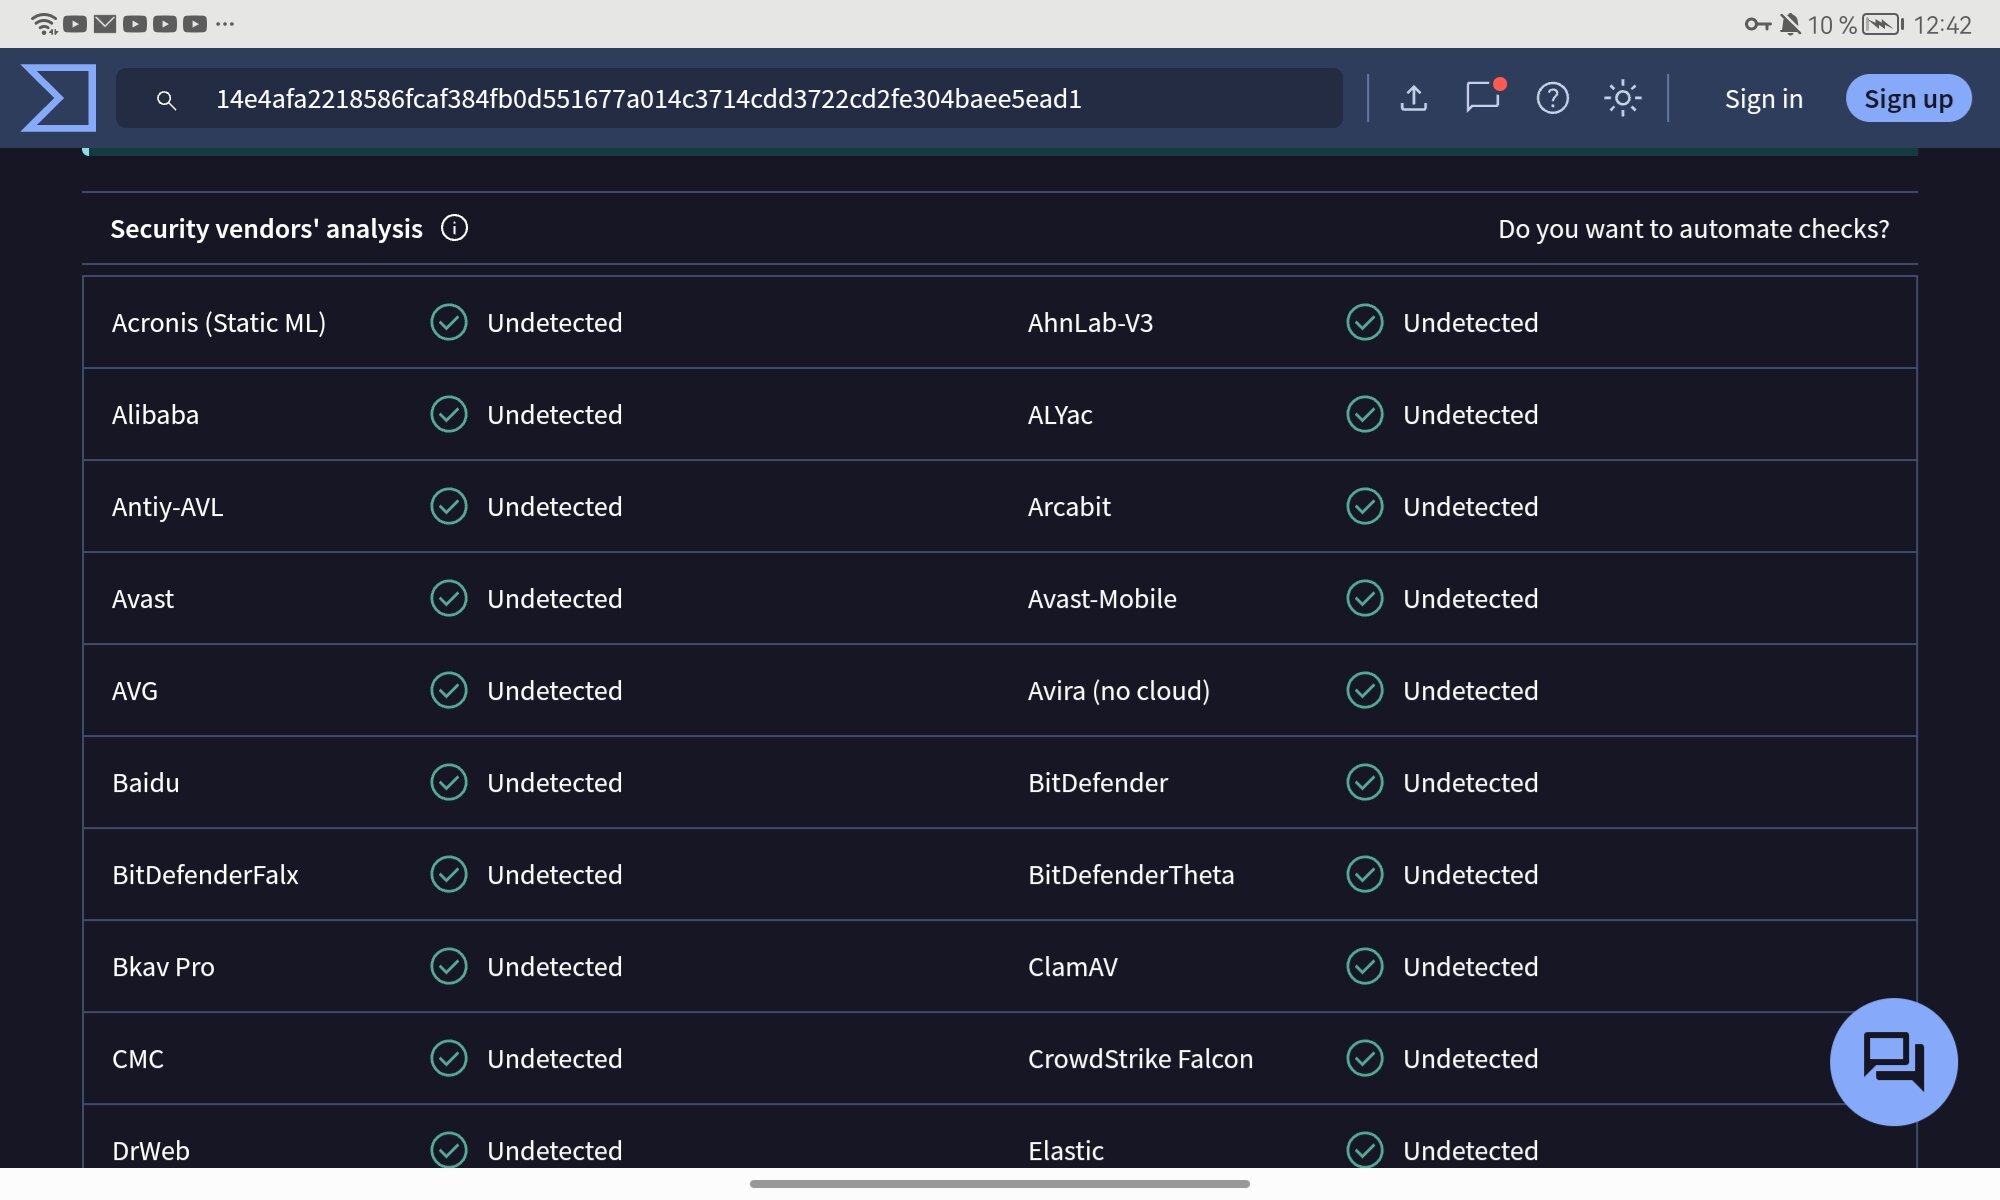Tap the VPN key status icon
Screen dimensions: 2000x1200
[1757, 24]
